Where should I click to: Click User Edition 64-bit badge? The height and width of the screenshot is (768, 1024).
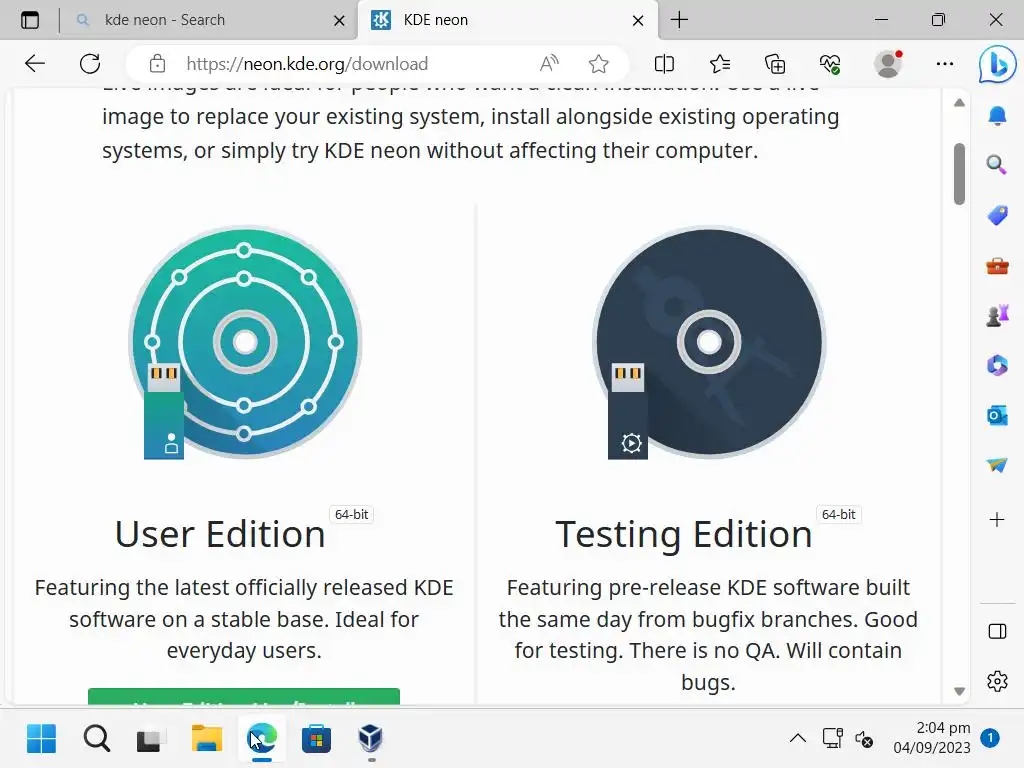[x=351, y=515]
